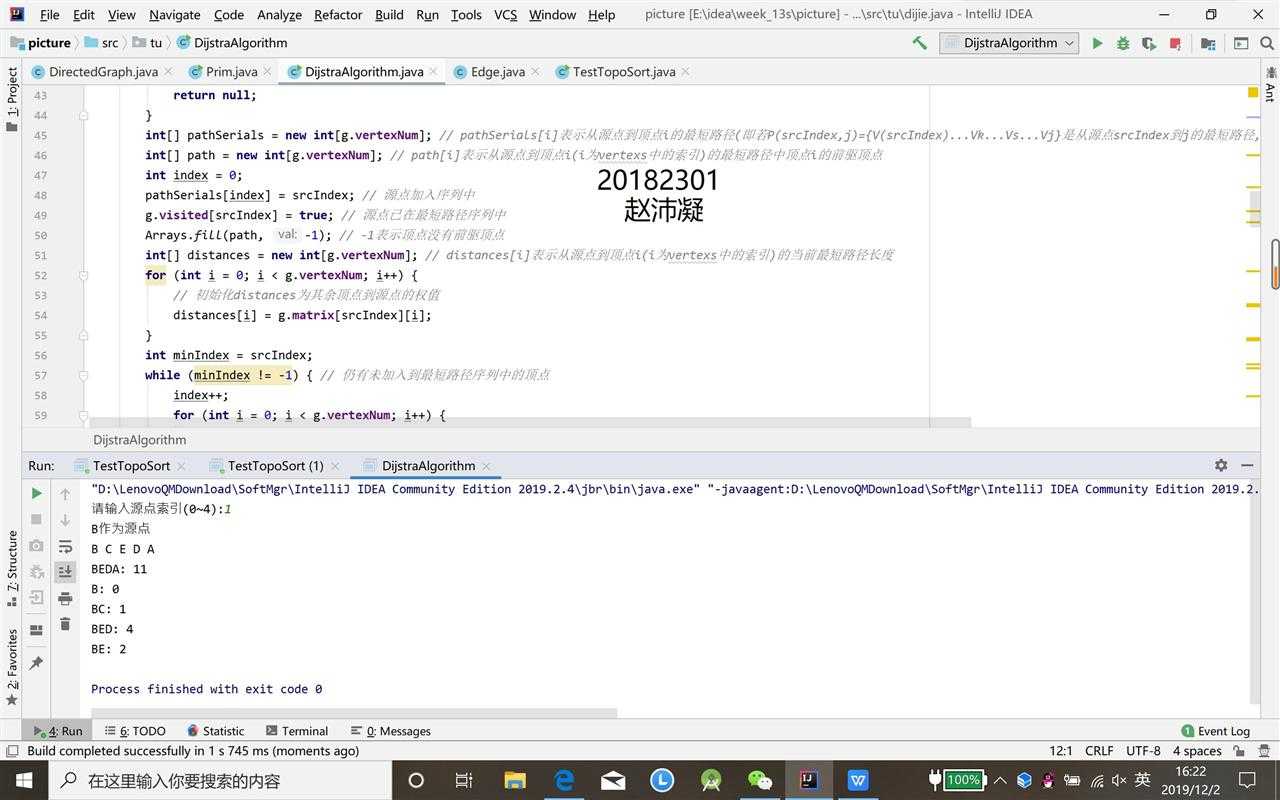
Task: Select the TestTopoSort (1) run tab
Action: [275, 466]
